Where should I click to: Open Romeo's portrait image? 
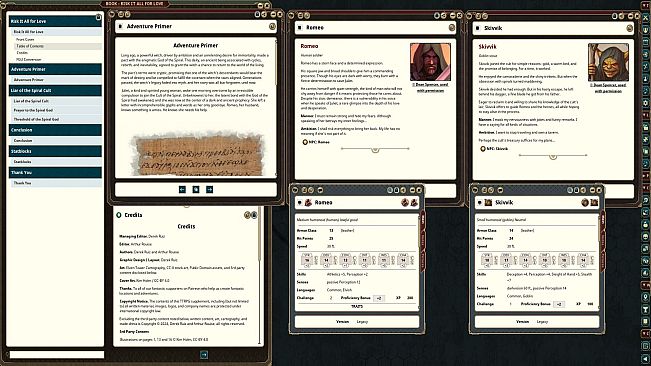[430, 62]
